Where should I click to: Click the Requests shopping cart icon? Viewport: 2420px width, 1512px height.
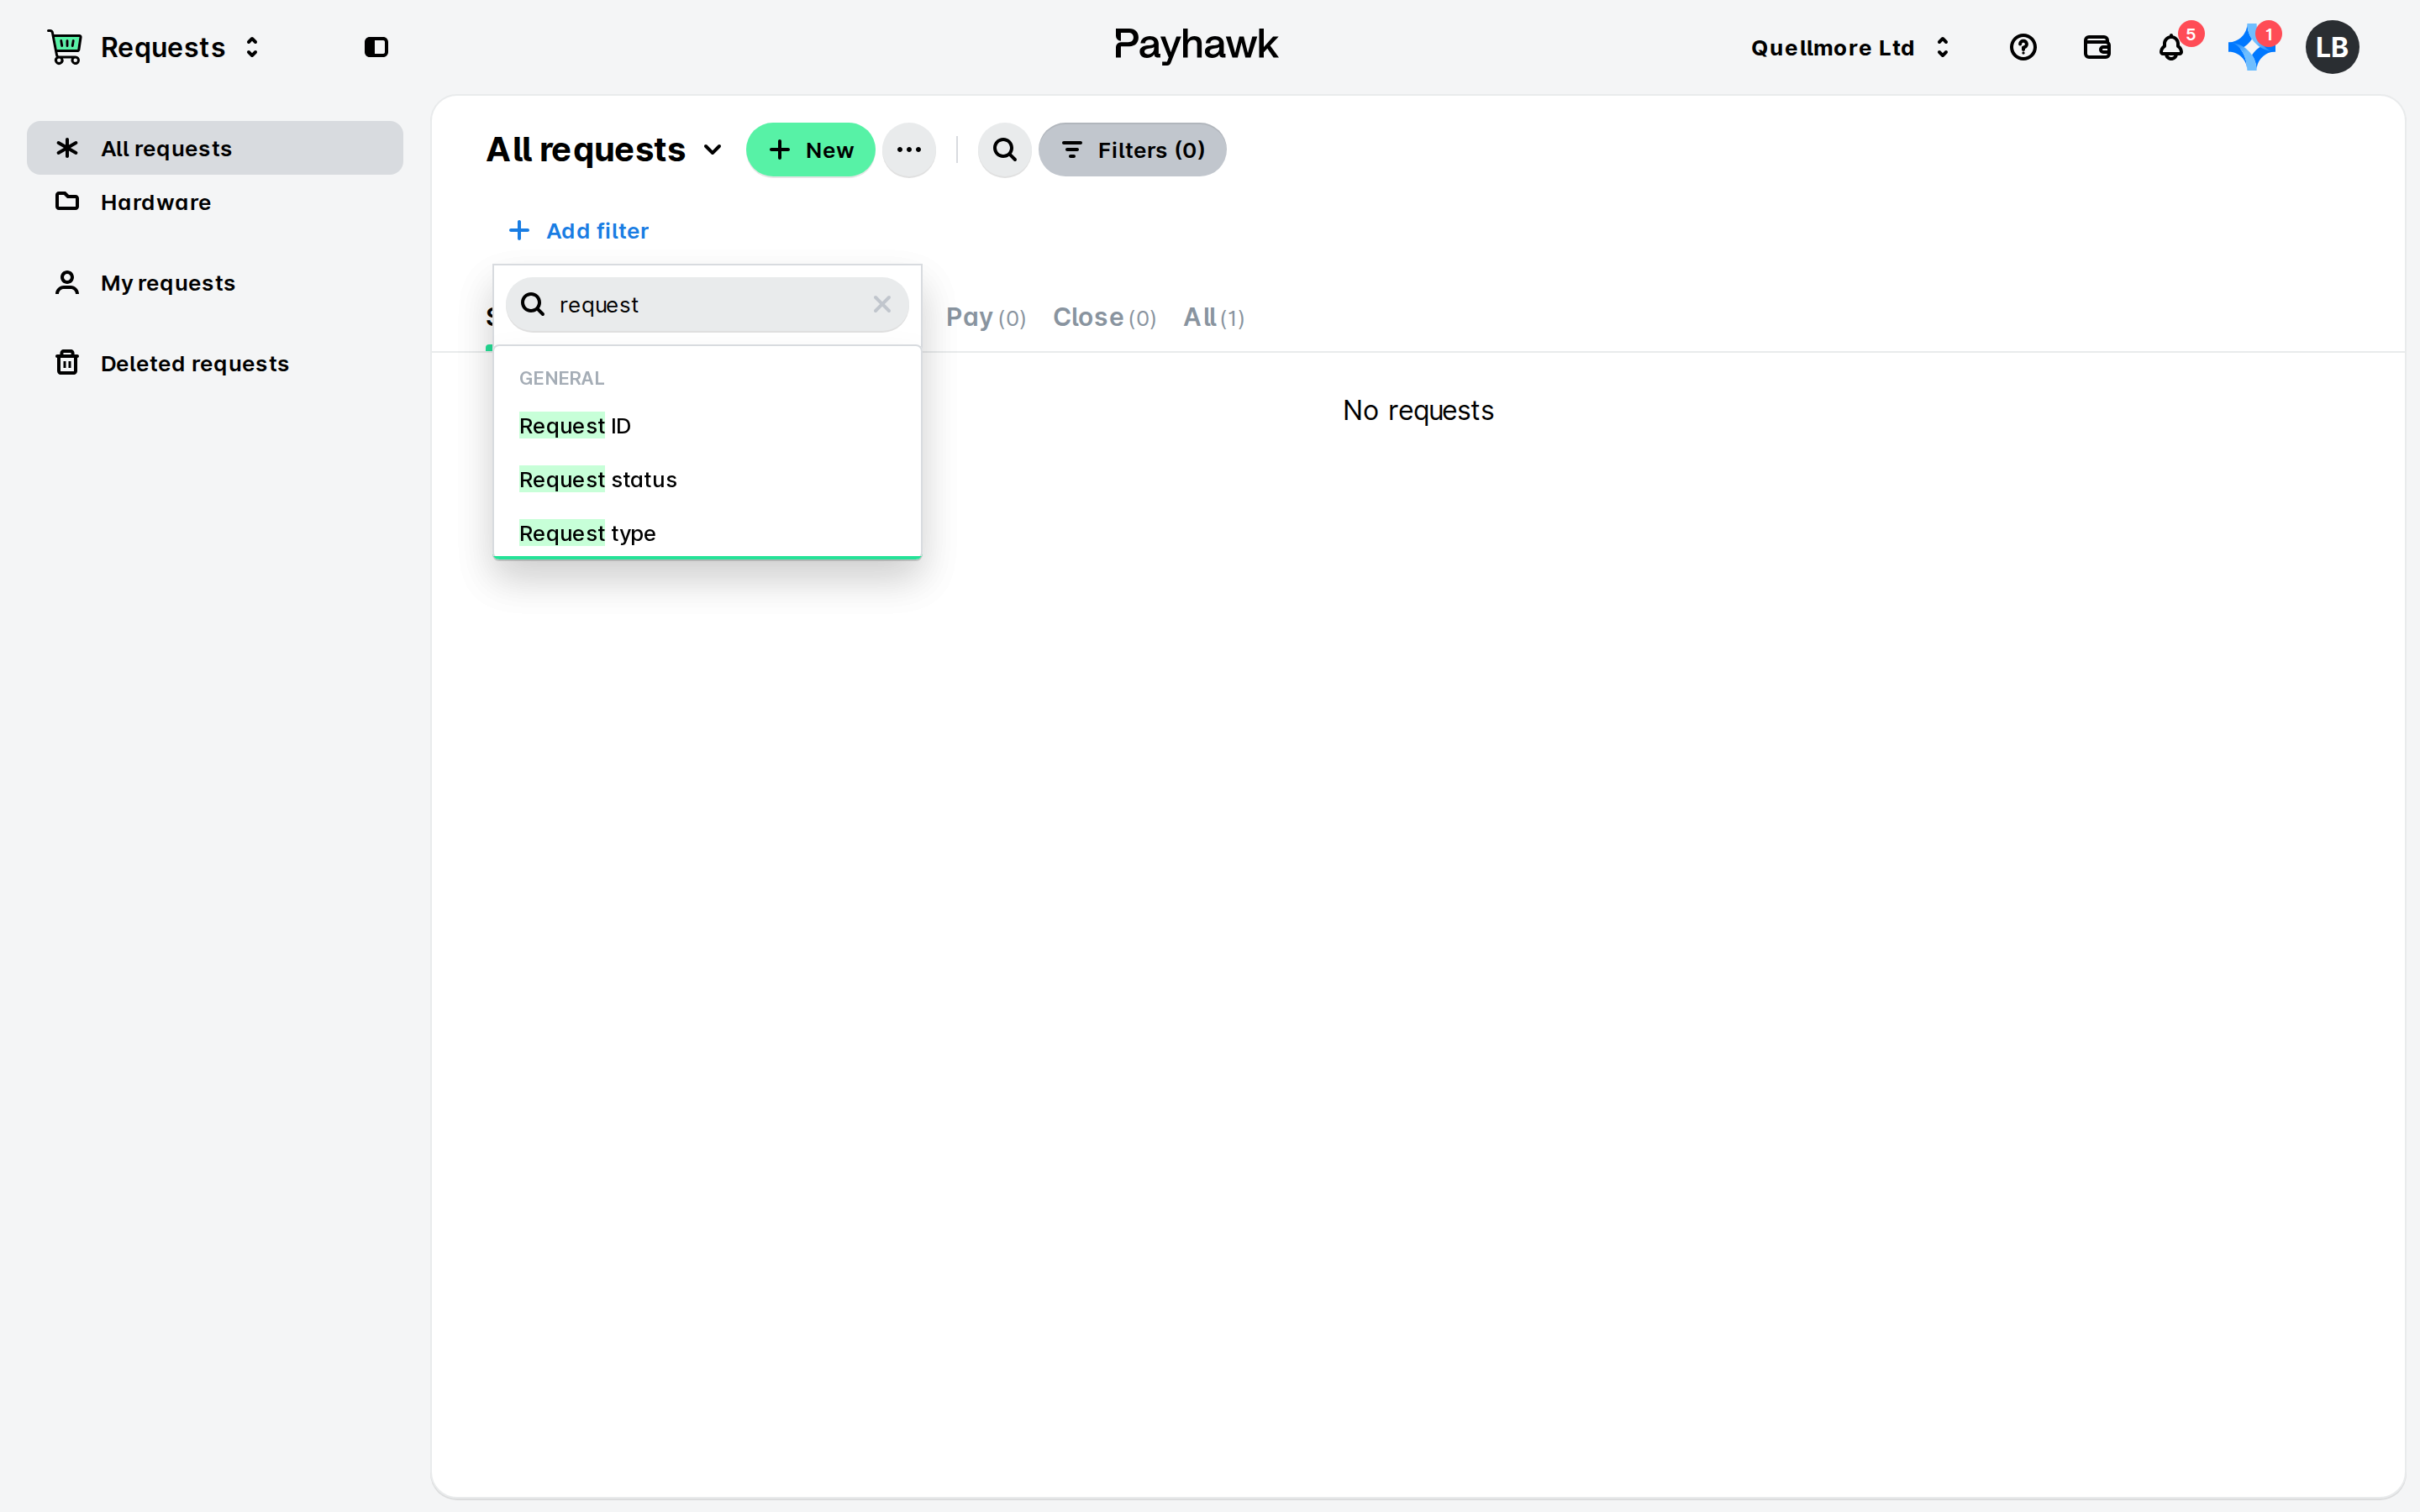66,47
